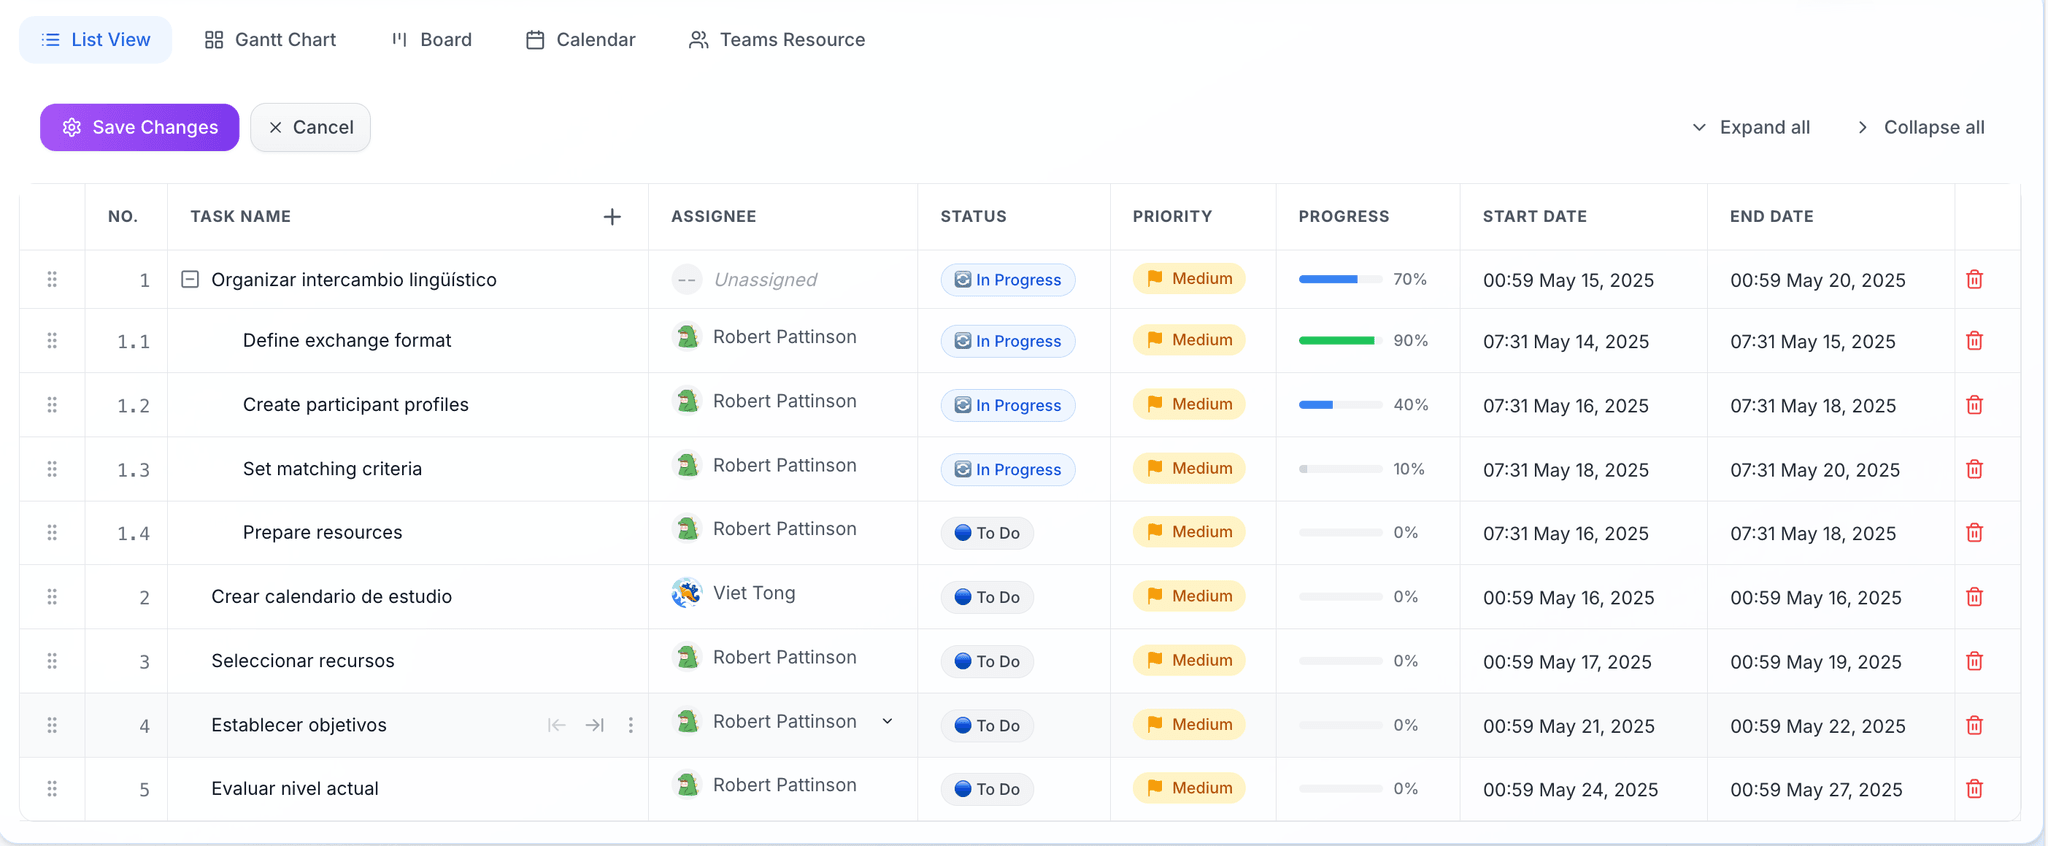2048x846 pixels.
Task: Change status of Prepare resources
Action: 987,533
